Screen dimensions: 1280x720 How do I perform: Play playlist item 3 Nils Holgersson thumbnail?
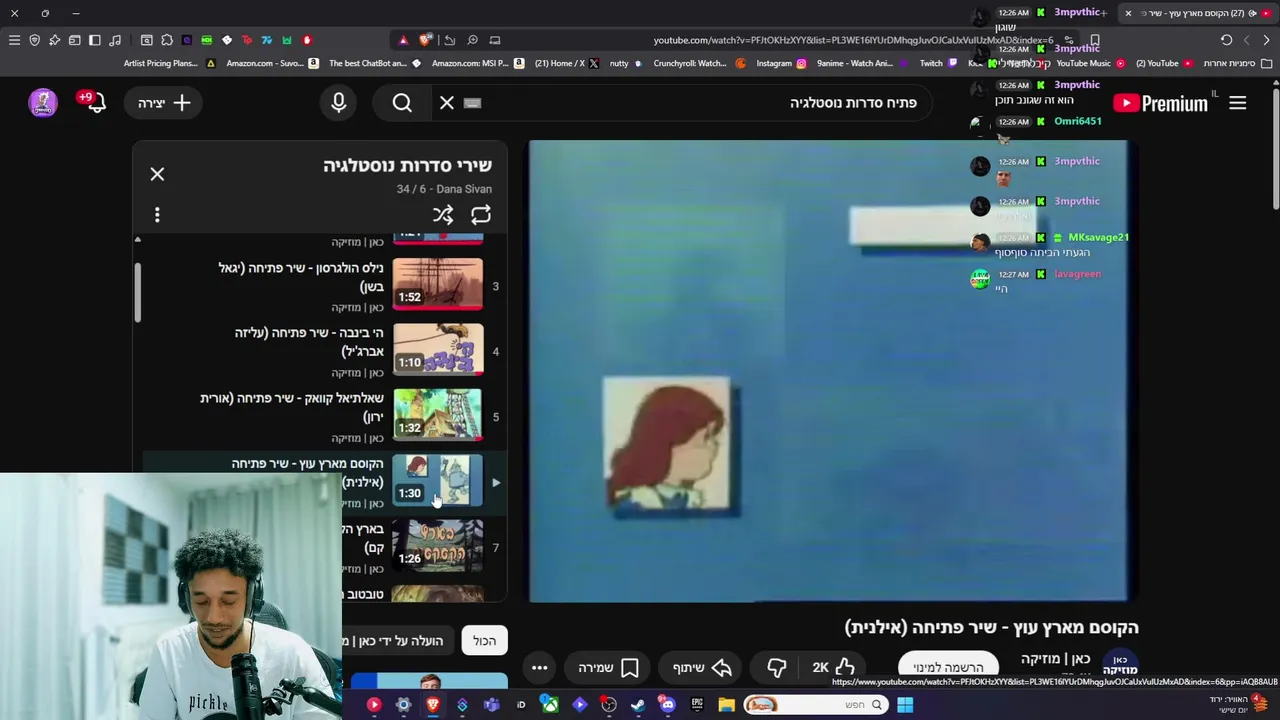click(438, 284)
